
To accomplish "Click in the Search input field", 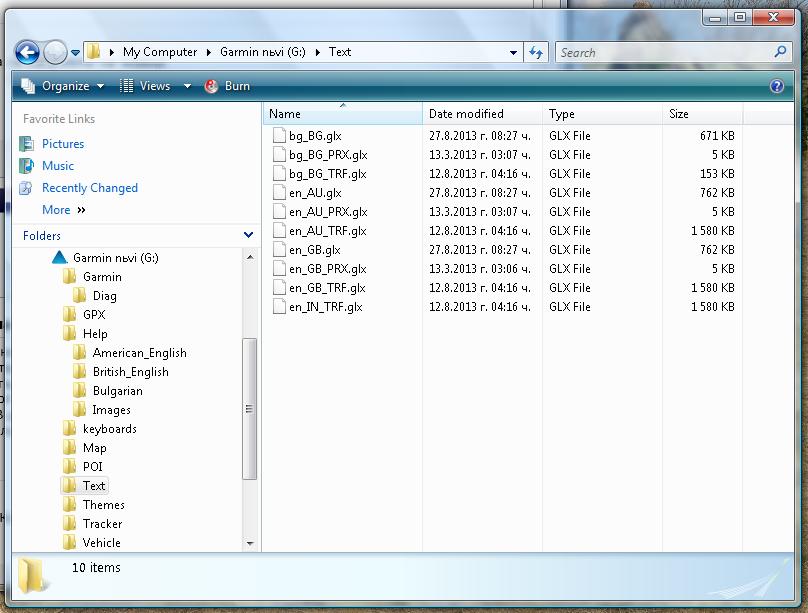I will (660, 52).
